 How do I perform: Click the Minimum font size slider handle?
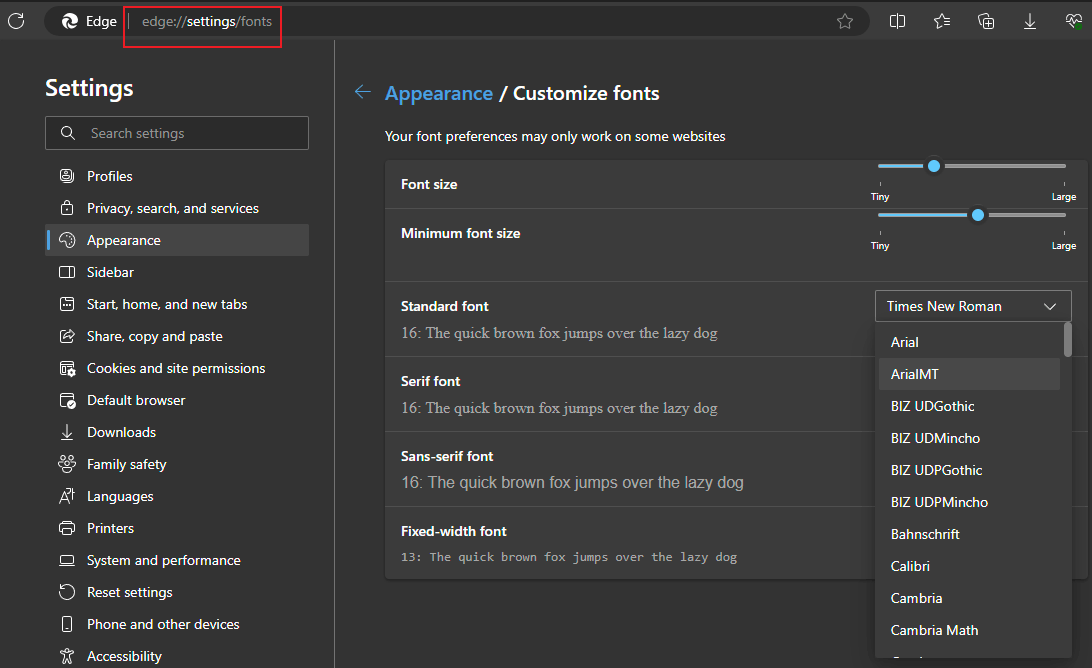[x=978, y=215]
